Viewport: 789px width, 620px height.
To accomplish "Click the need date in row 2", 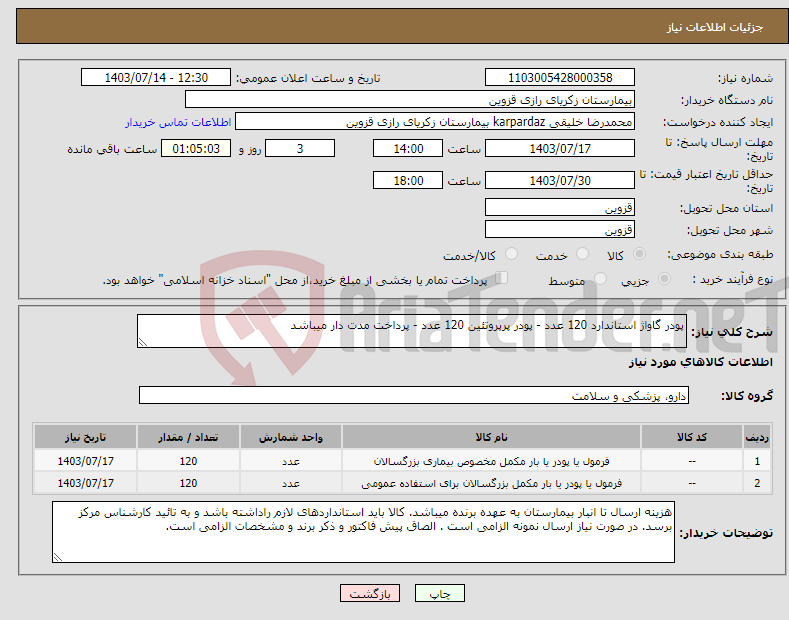I will point(86,483).
